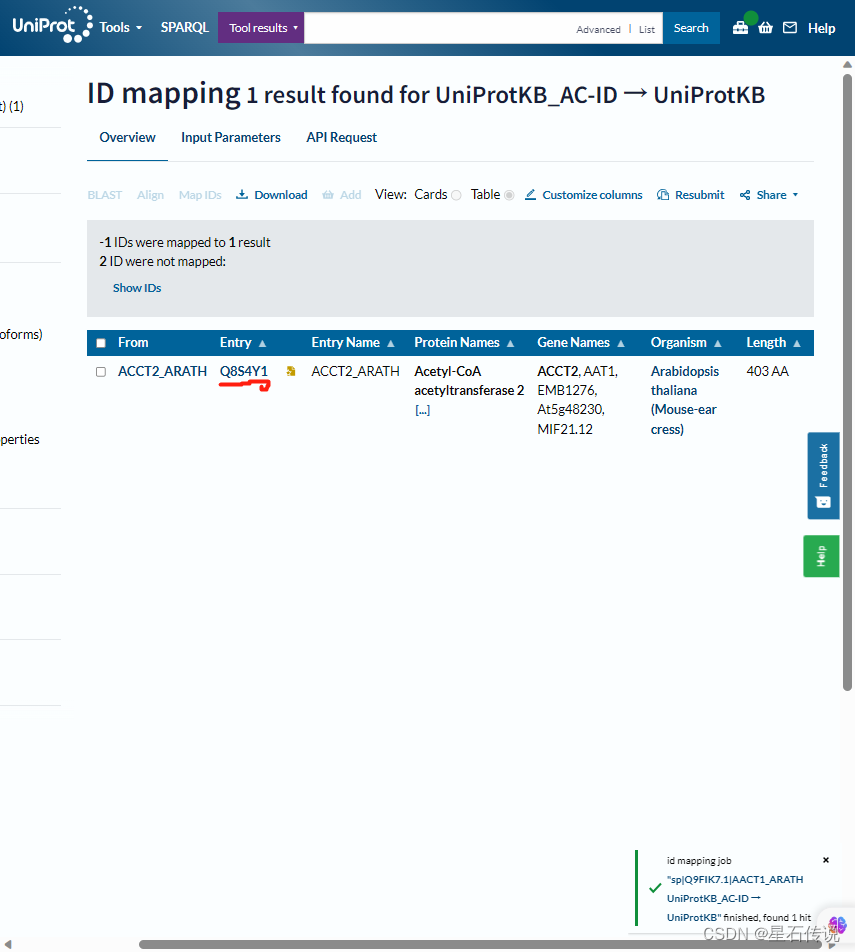Open the toolbox icon in header

740,28
